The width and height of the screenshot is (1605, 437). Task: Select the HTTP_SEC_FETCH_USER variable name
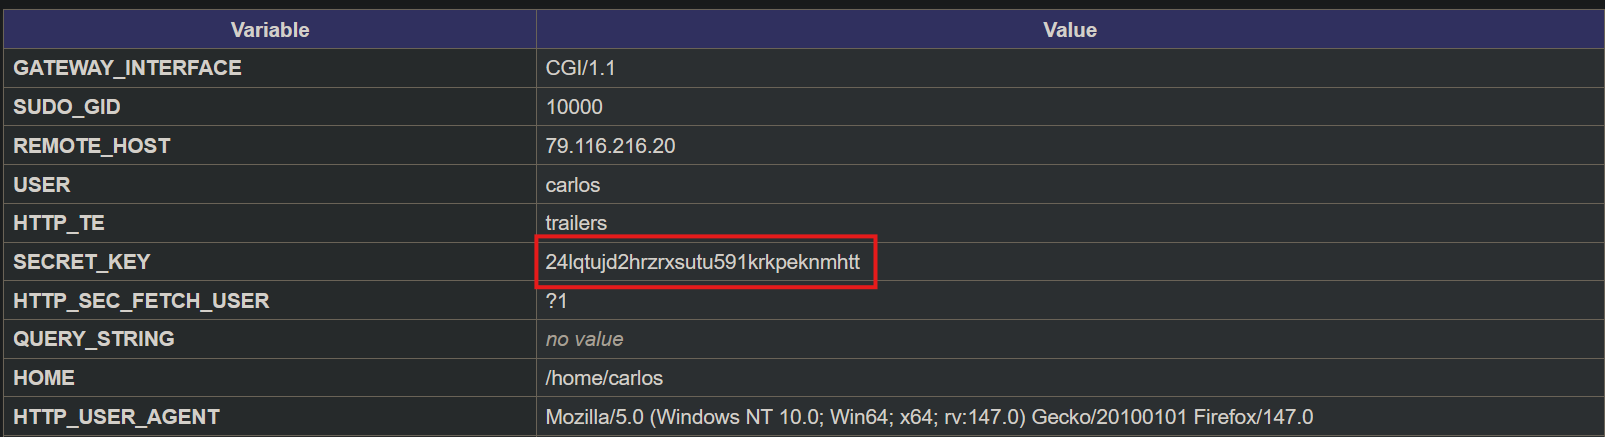141,301
